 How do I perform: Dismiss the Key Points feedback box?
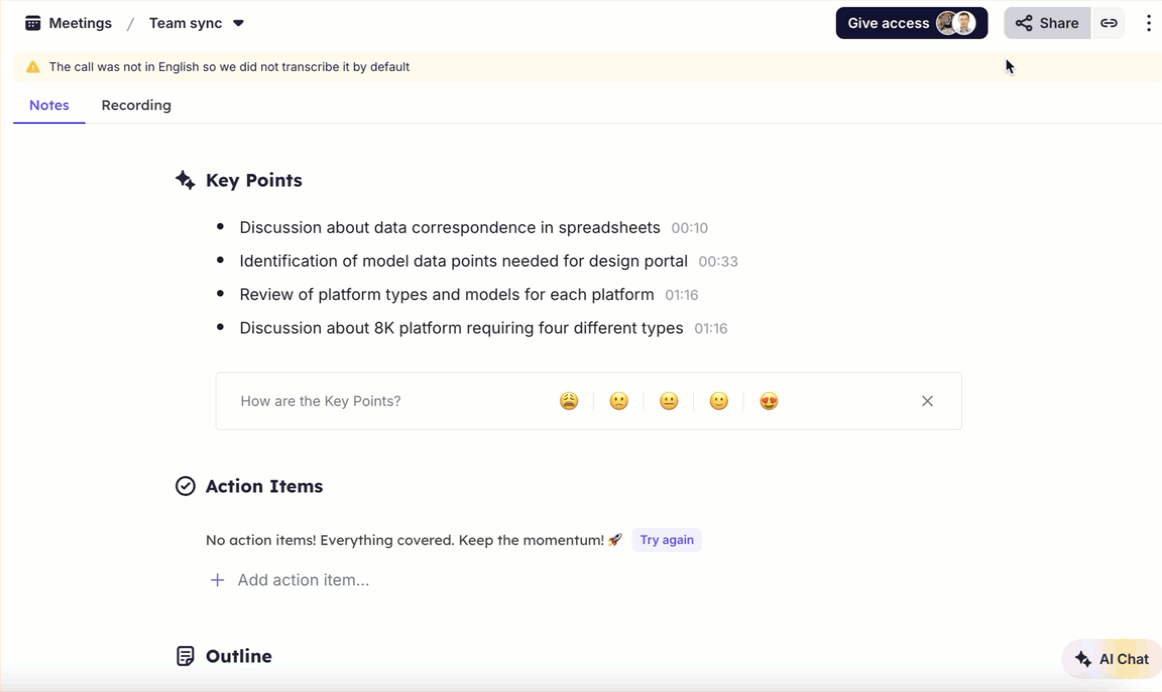coord(927,401)
